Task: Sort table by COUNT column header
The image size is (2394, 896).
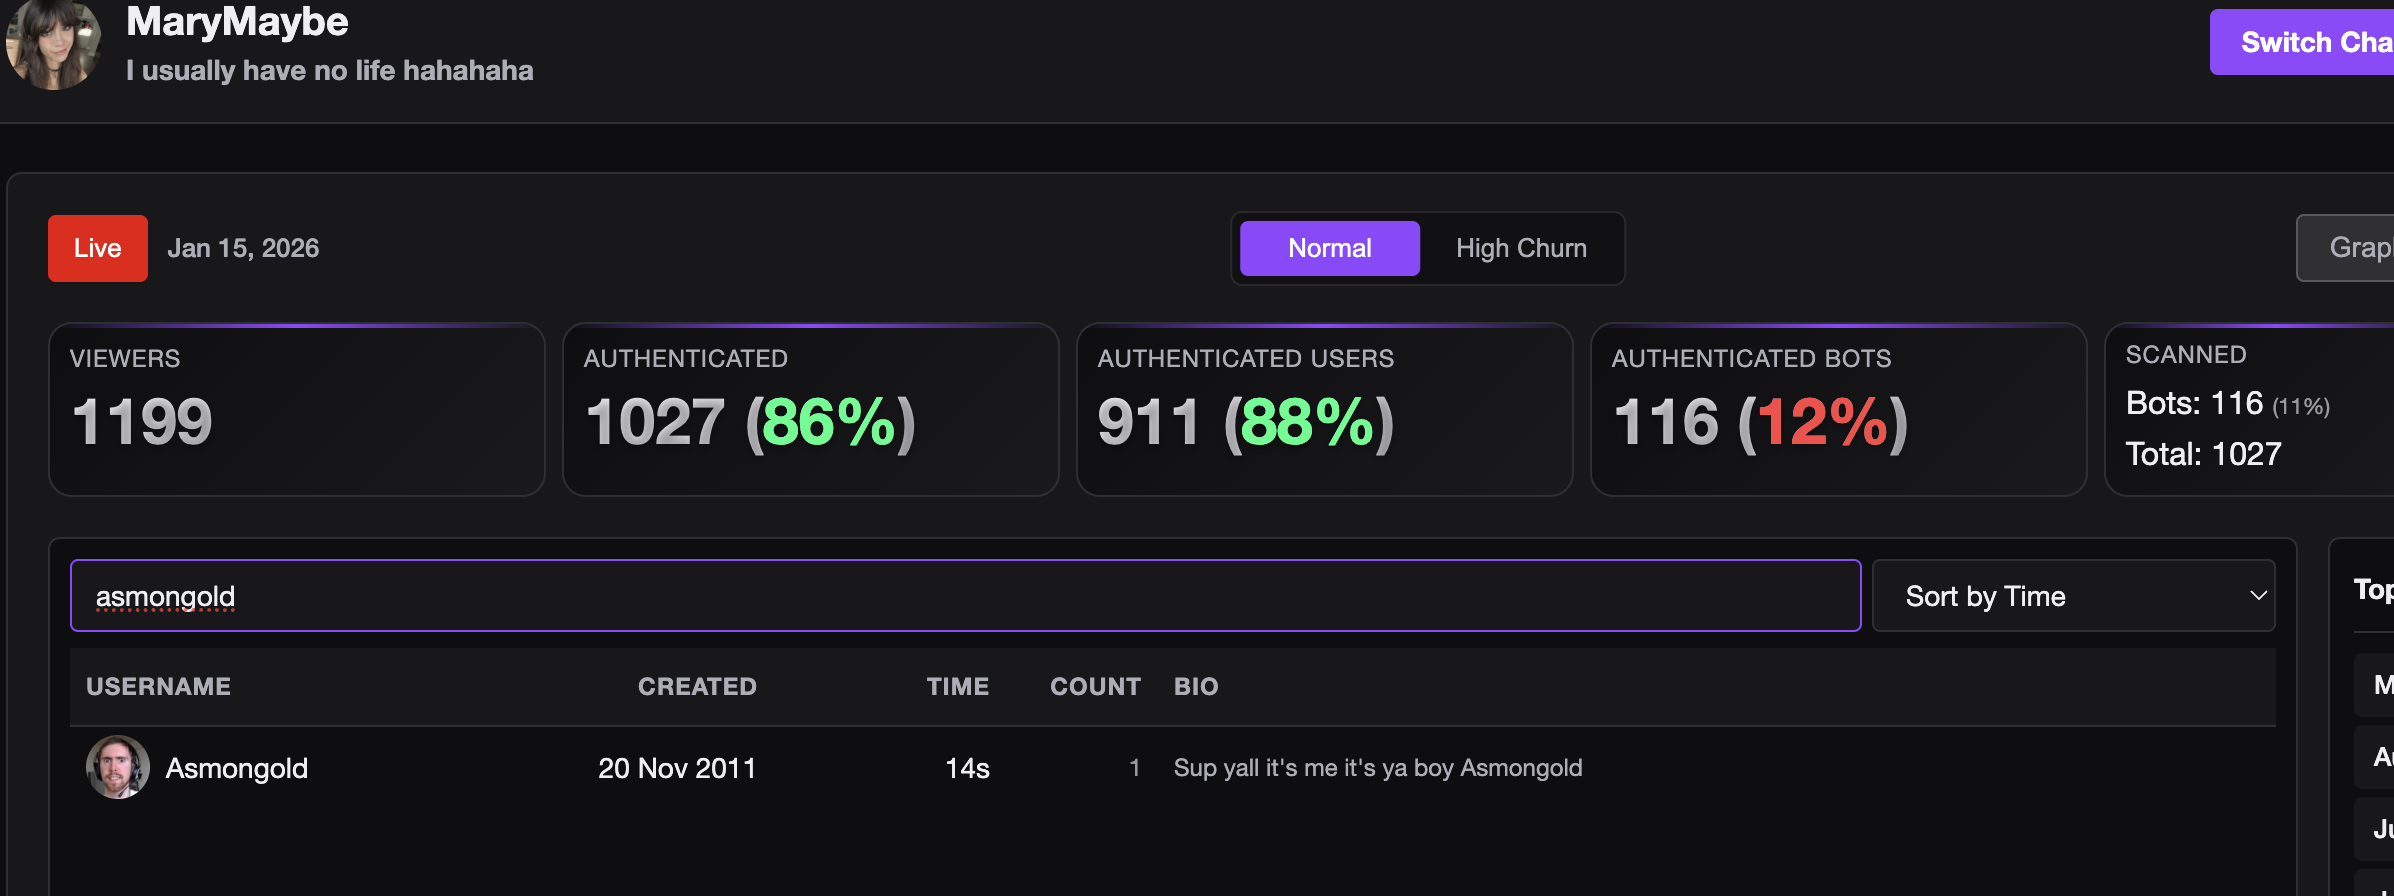Action: (1095, 686)
